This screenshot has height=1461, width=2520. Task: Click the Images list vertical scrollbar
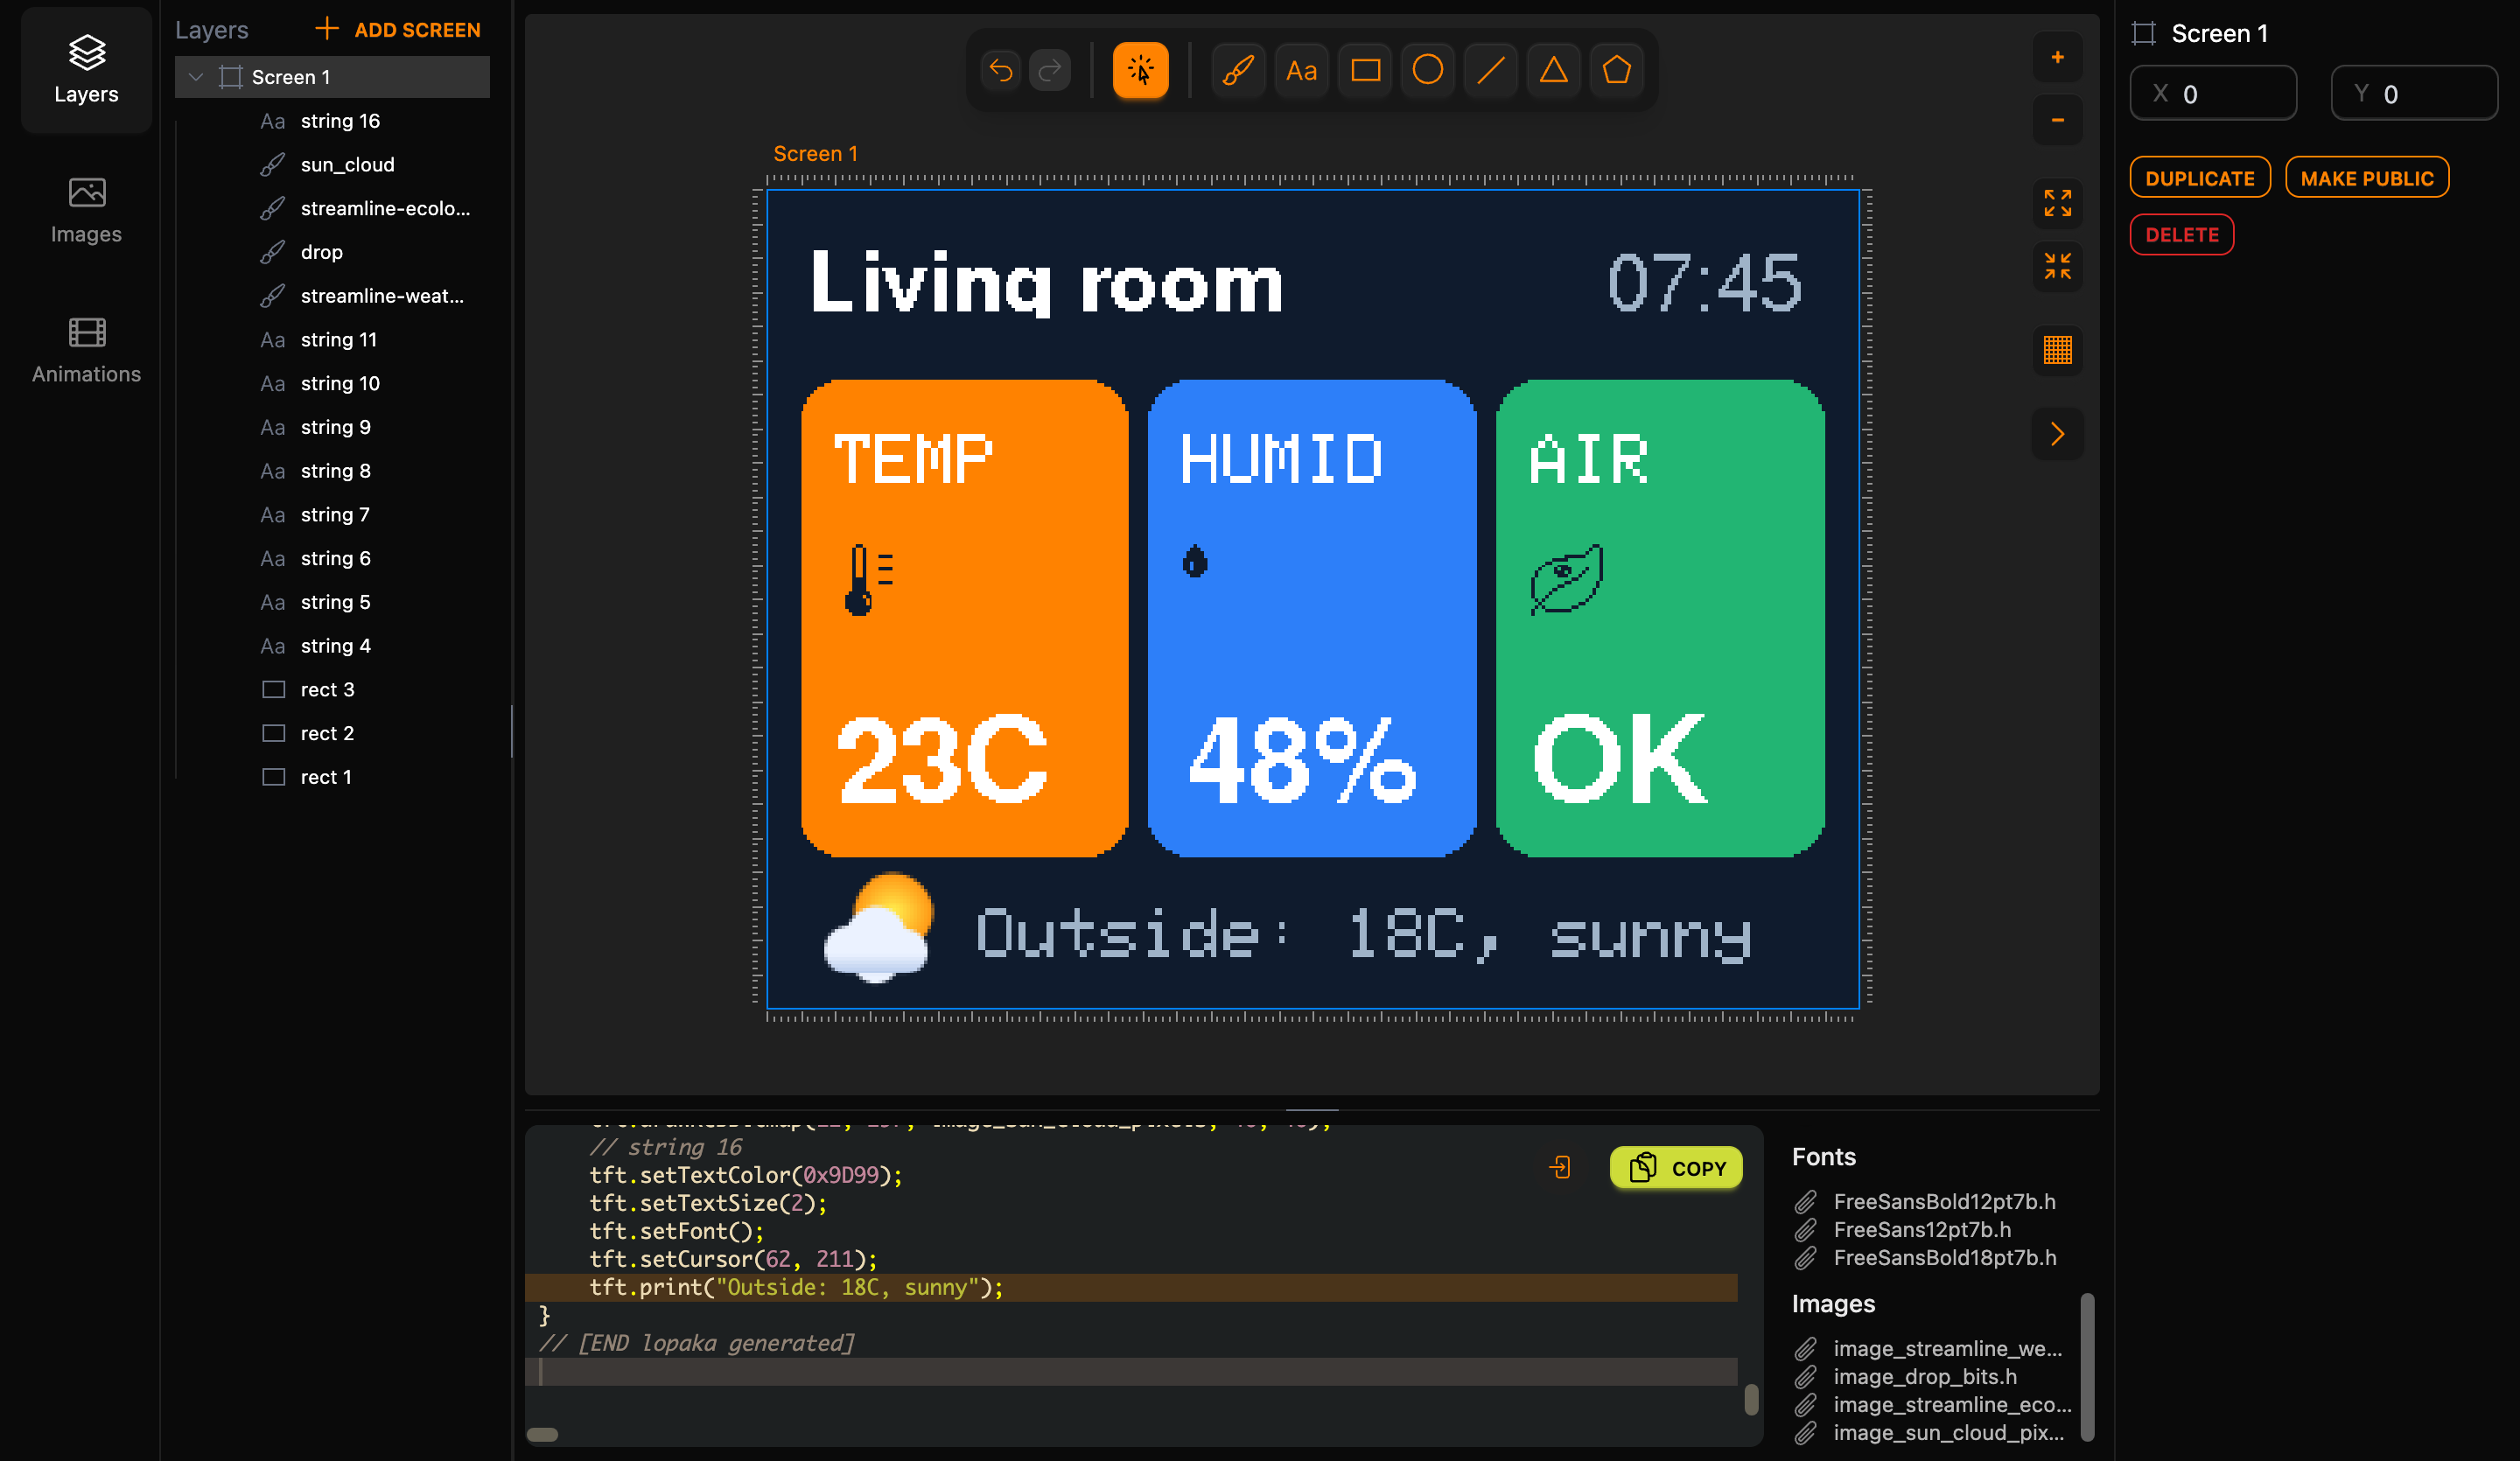point(2088,1368)
